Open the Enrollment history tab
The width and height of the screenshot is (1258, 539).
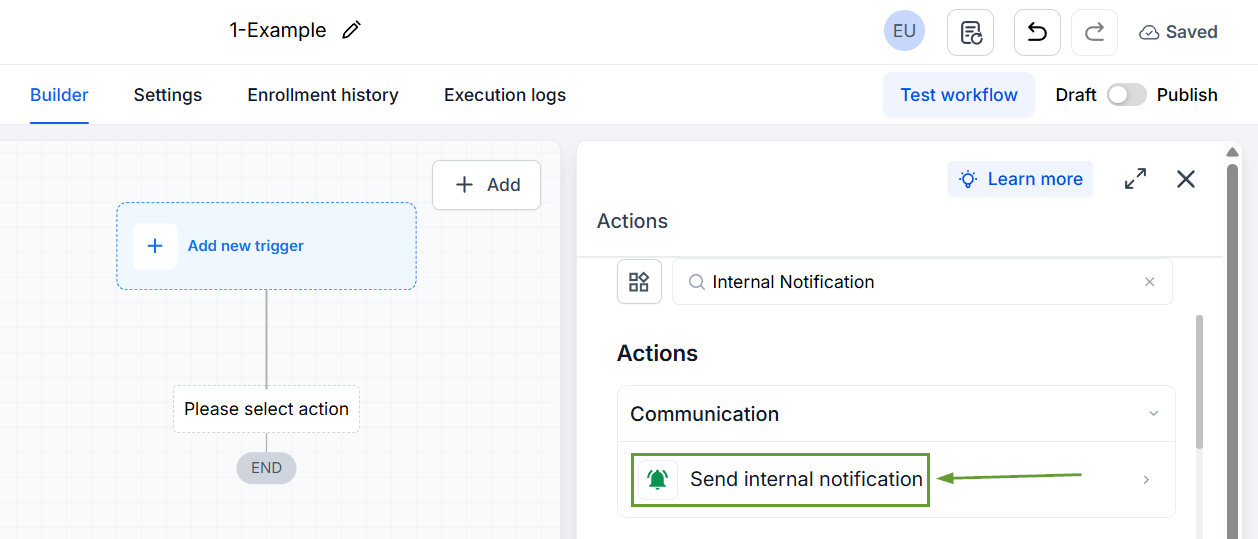click(x=323, y=95)
